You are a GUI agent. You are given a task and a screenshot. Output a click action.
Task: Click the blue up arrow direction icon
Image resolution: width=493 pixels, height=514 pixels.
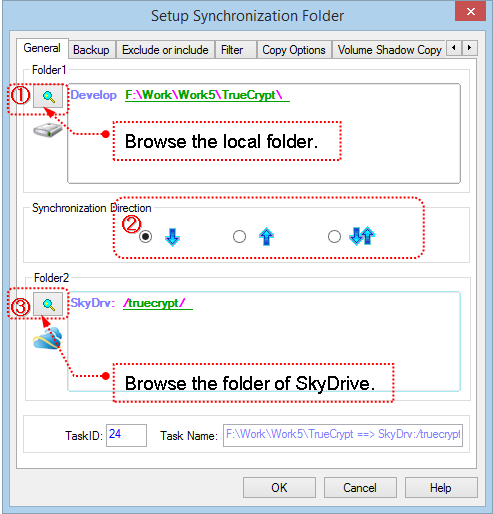[266, 237]
